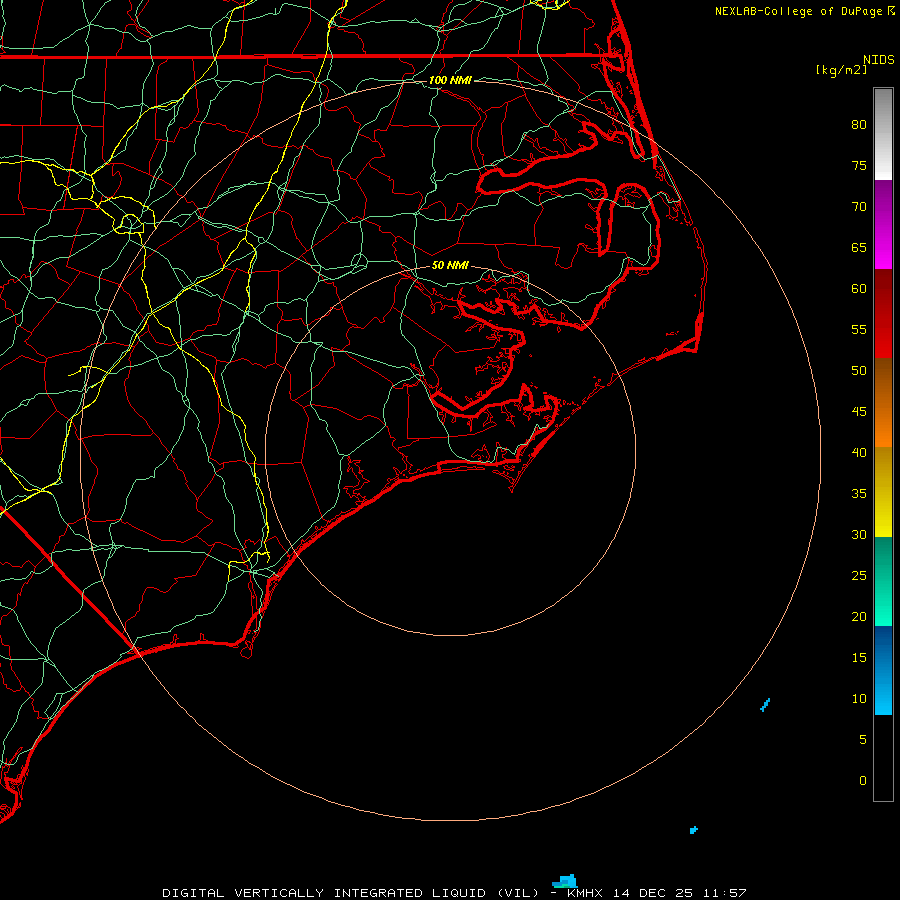900x900 pixels.
Task: Click the KMHX station identifier in the caption
Action: [x=585, y=893]
